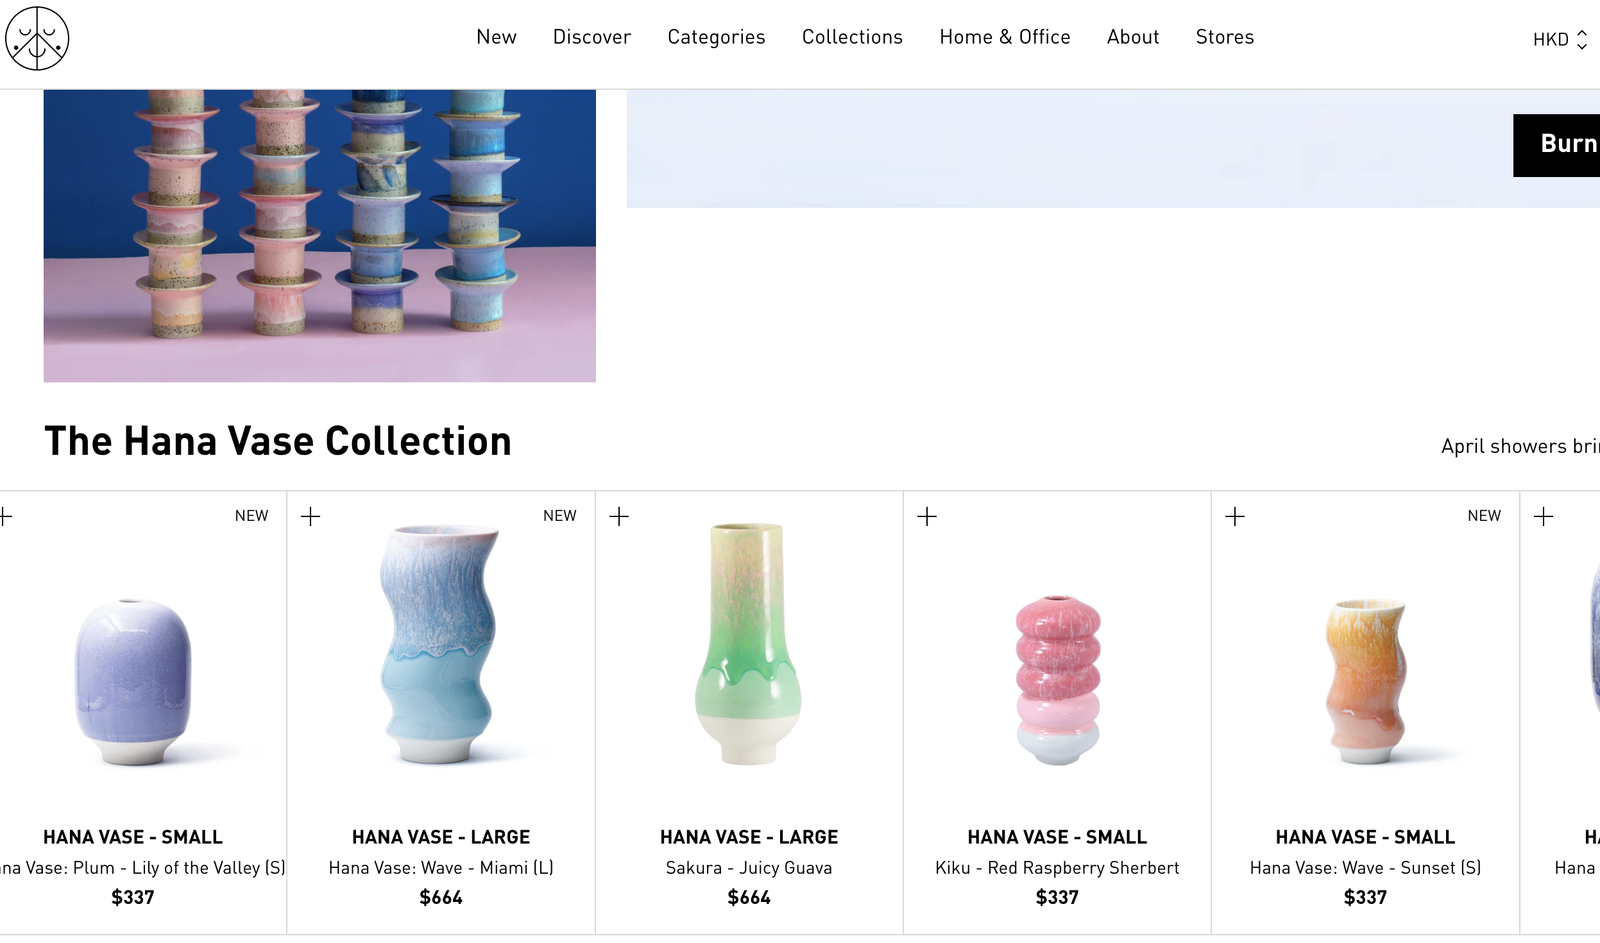Image resolution: width=1600 pixels, height=943 pixels.
Task: Click plus icon on Wave Sunset vase card
Action: (x=1235, y=516)
